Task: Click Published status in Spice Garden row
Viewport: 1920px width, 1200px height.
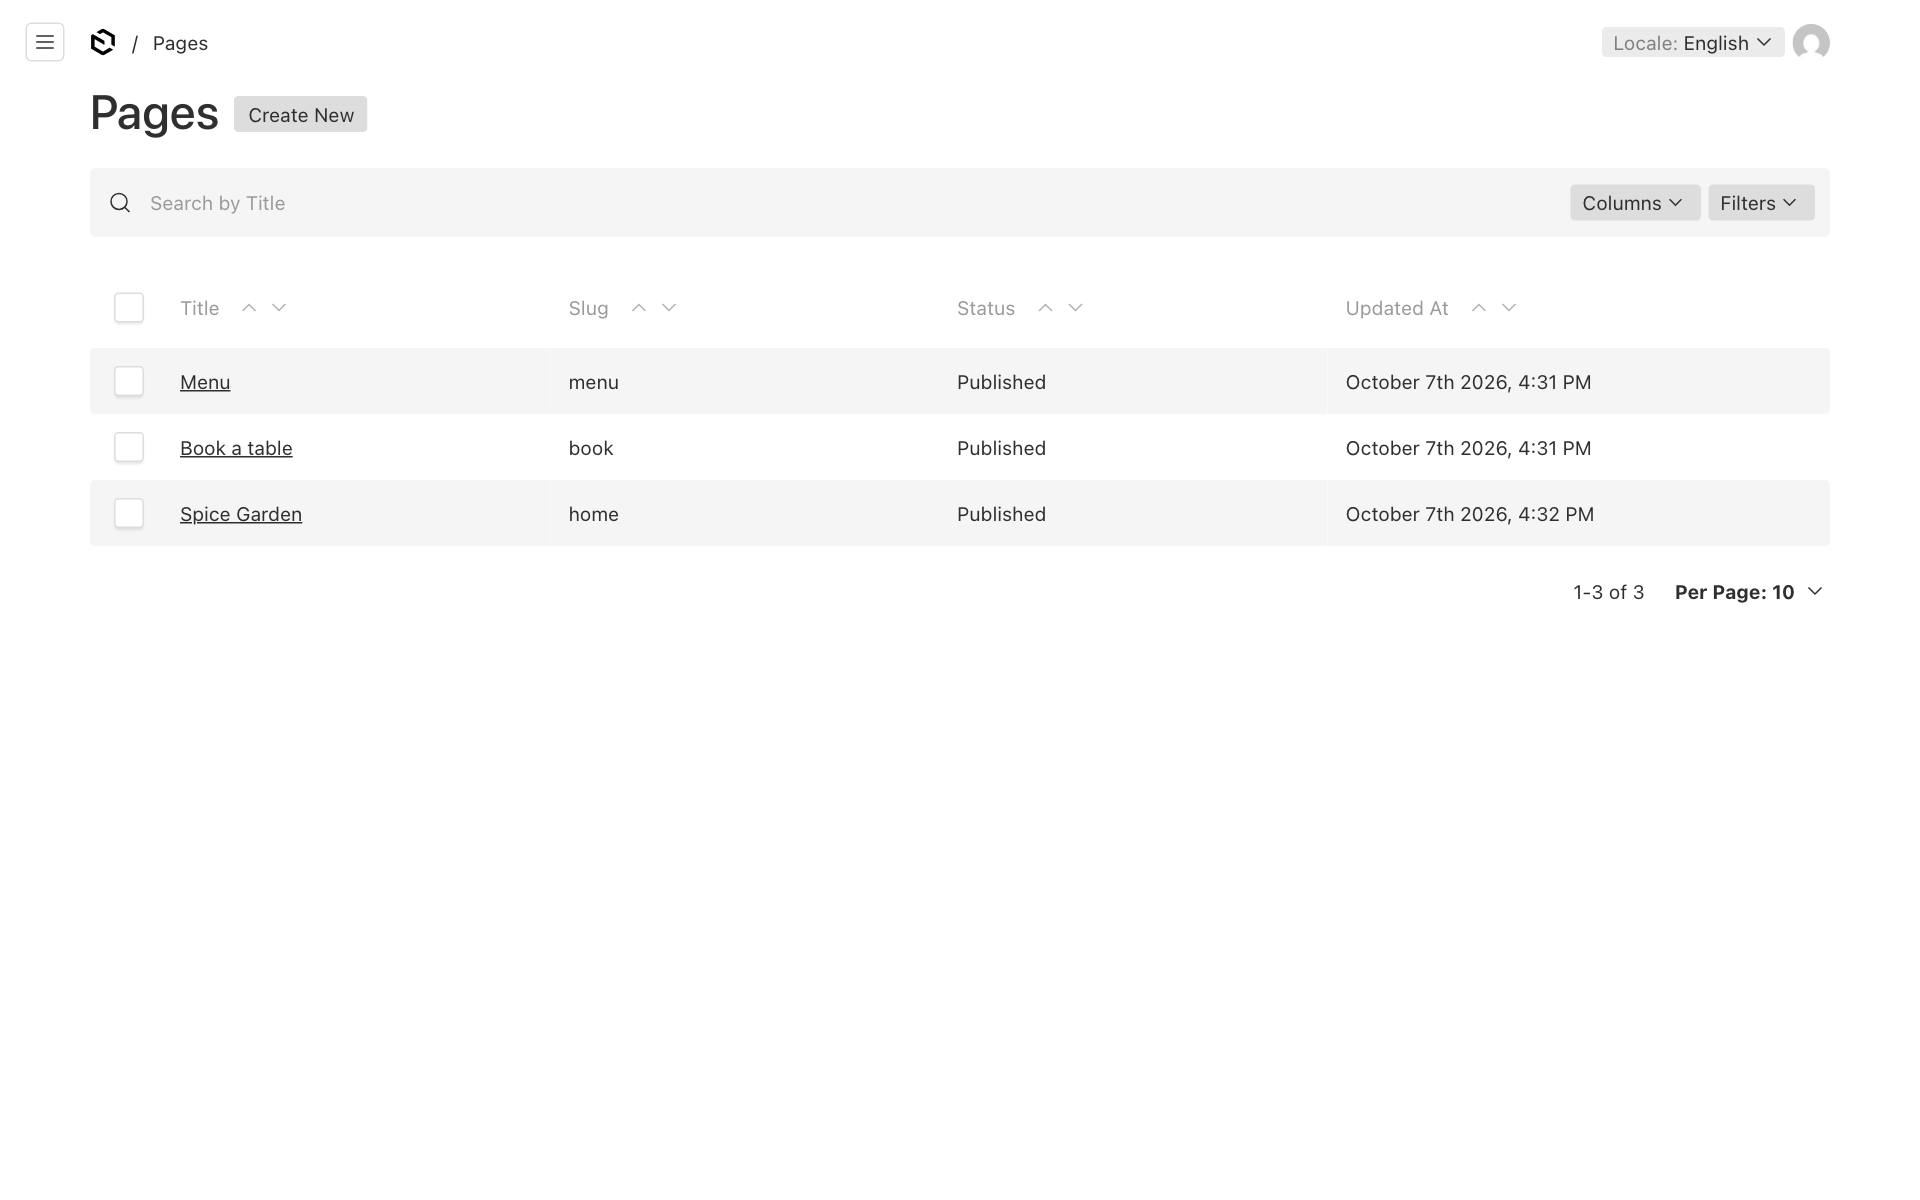Action: pyautogui.click(x=1001, y=514)
